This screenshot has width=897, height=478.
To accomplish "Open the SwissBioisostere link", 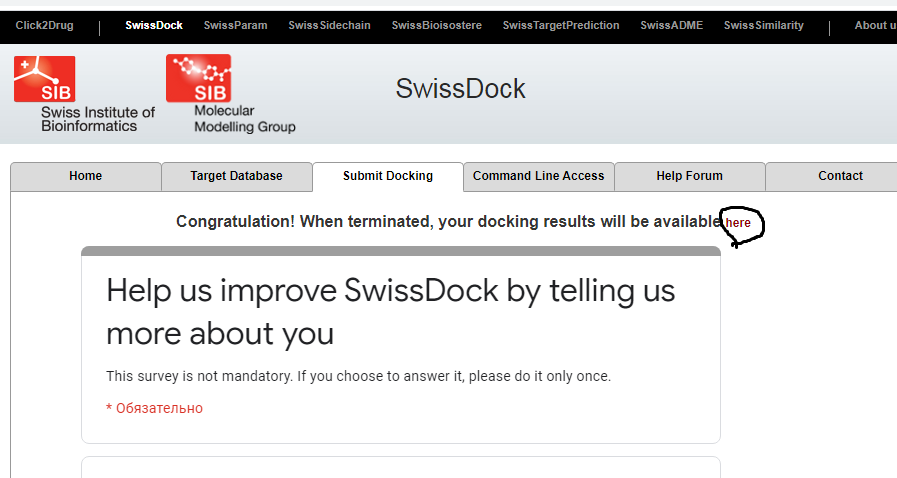I will 436,25.
